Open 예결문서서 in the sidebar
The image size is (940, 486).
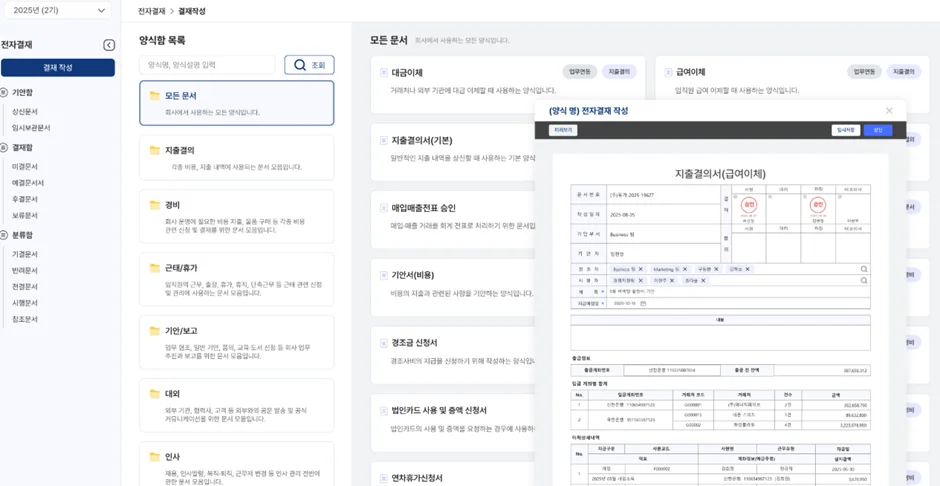(x=28, y=183)
